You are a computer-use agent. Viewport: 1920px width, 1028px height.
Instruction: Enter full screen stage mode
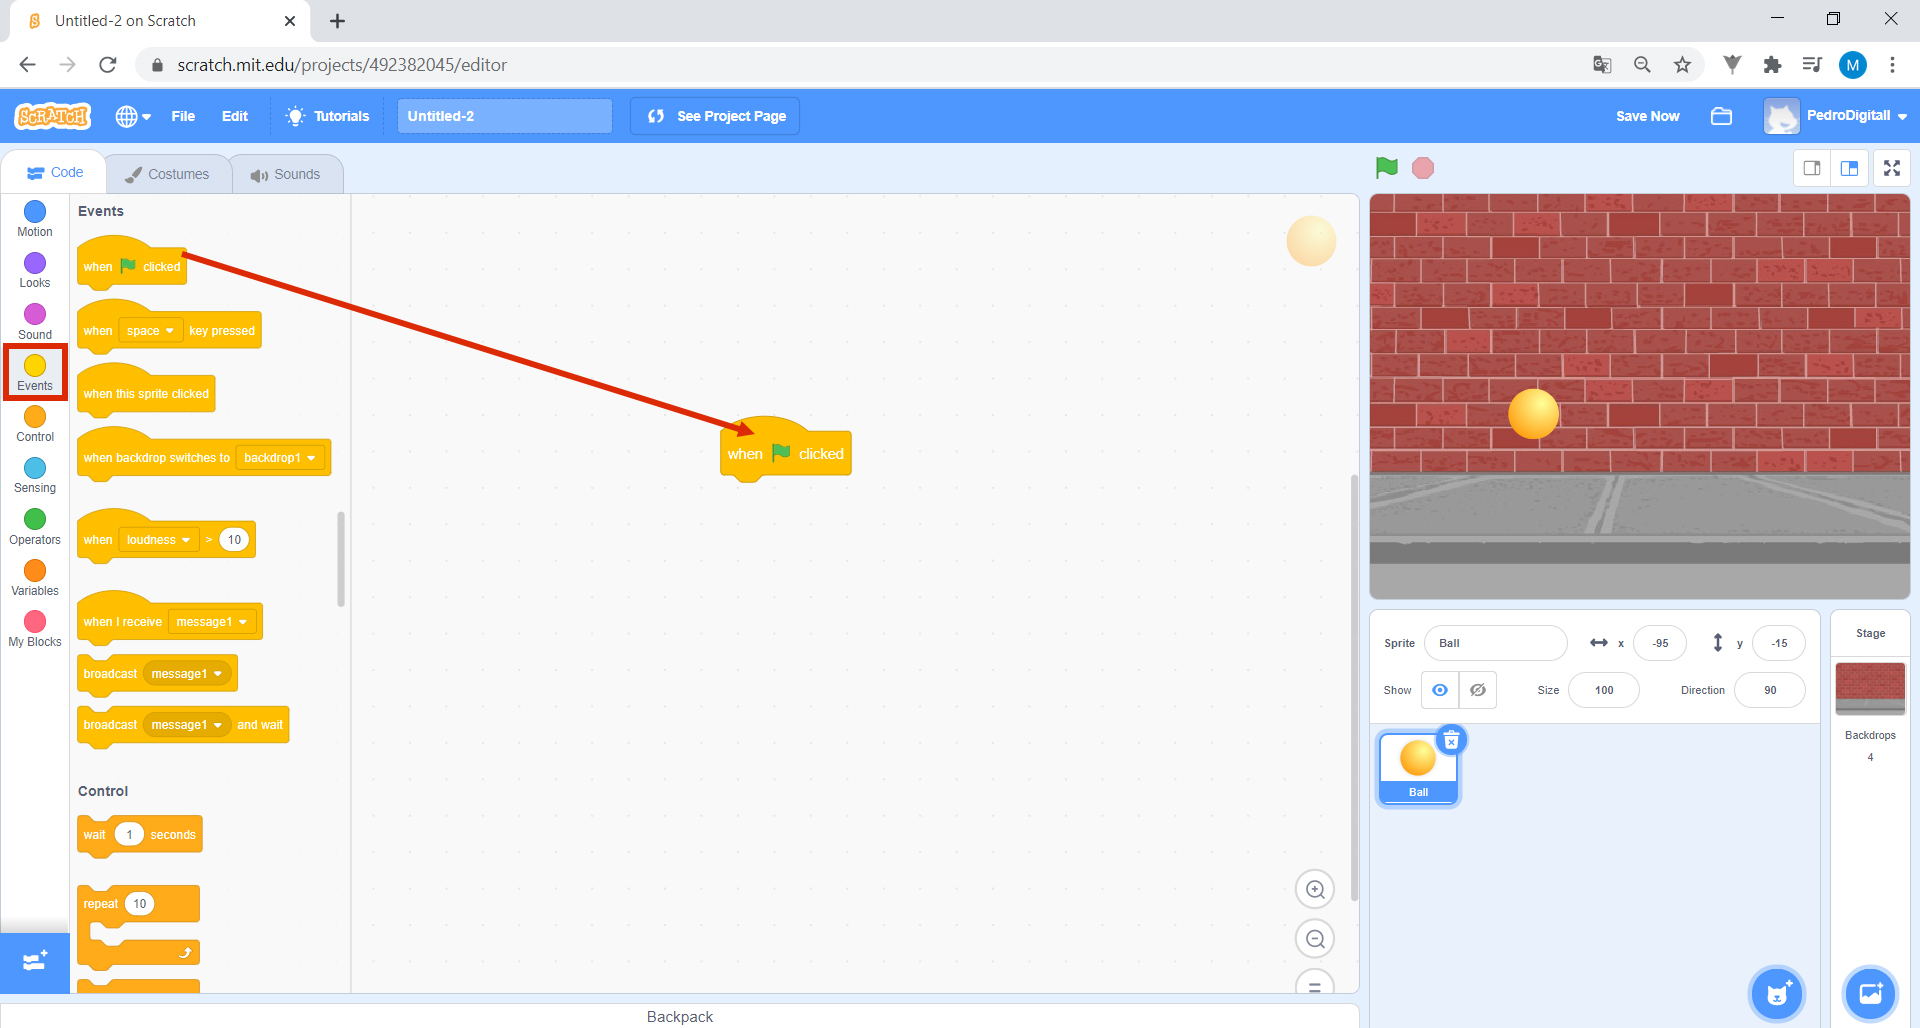point(1892,168)
